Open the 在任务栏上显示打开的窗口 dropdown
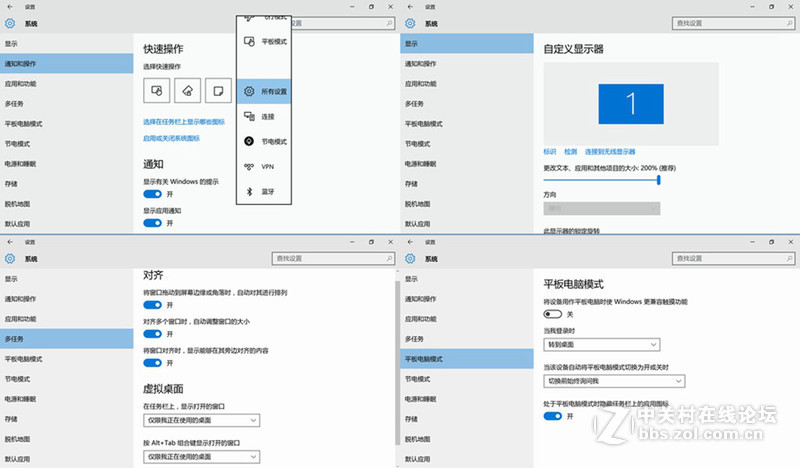This screenshot has height=468, width=800. tap(202, 420)
